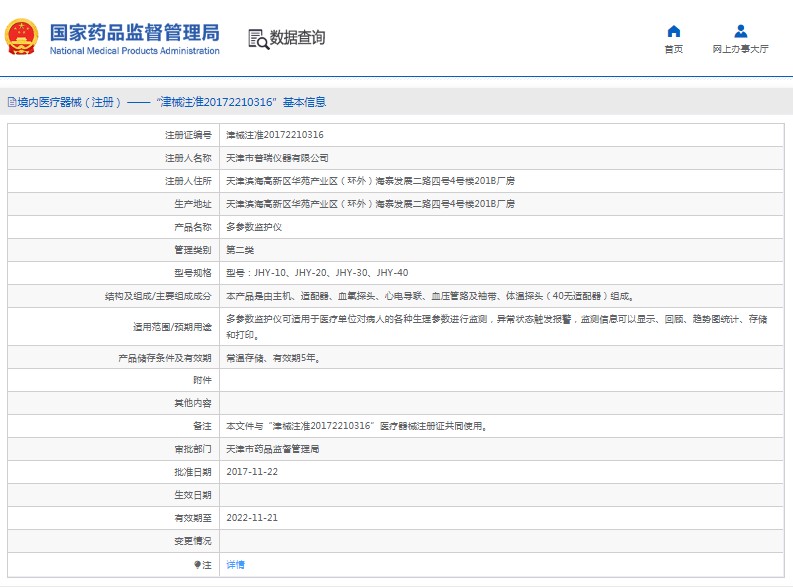This screenshot has height=587, width=793.
Task: Click expiry date 2022-11-21
Action: tap(252, 518)
